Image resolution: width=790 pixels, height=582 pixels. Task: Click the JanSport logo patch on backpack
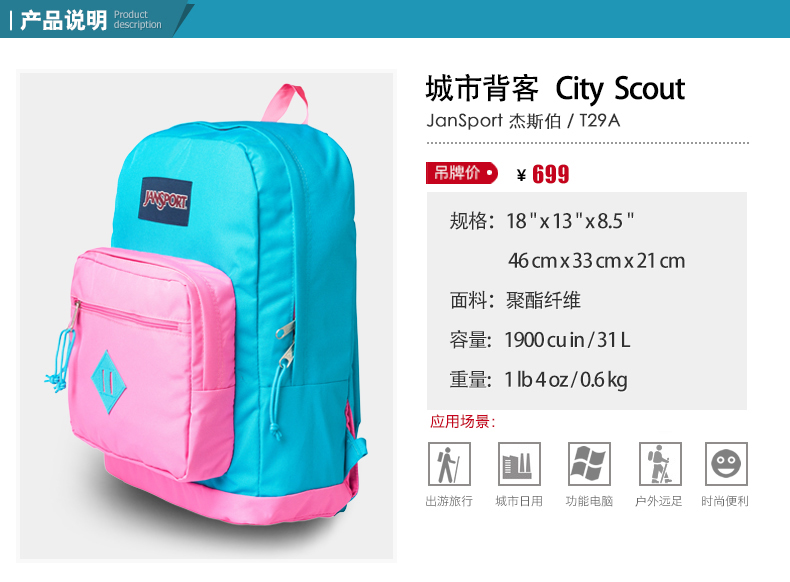coord(165,202)
